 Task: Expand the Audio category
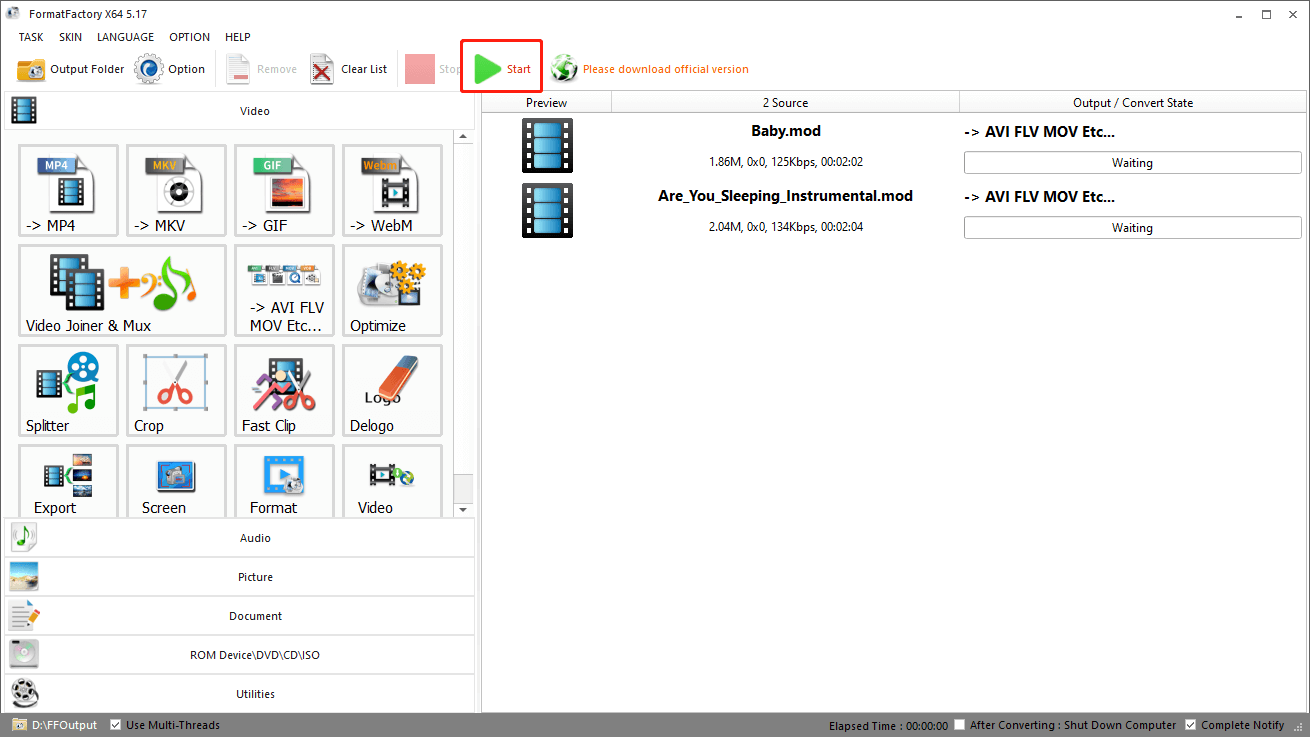pyautogui.click(x=238, y=538)
